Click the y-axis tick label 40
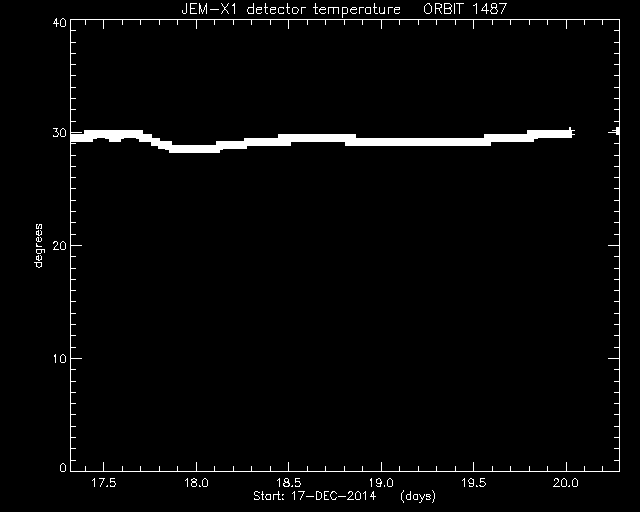640x512 pixels. pos(60,22)
